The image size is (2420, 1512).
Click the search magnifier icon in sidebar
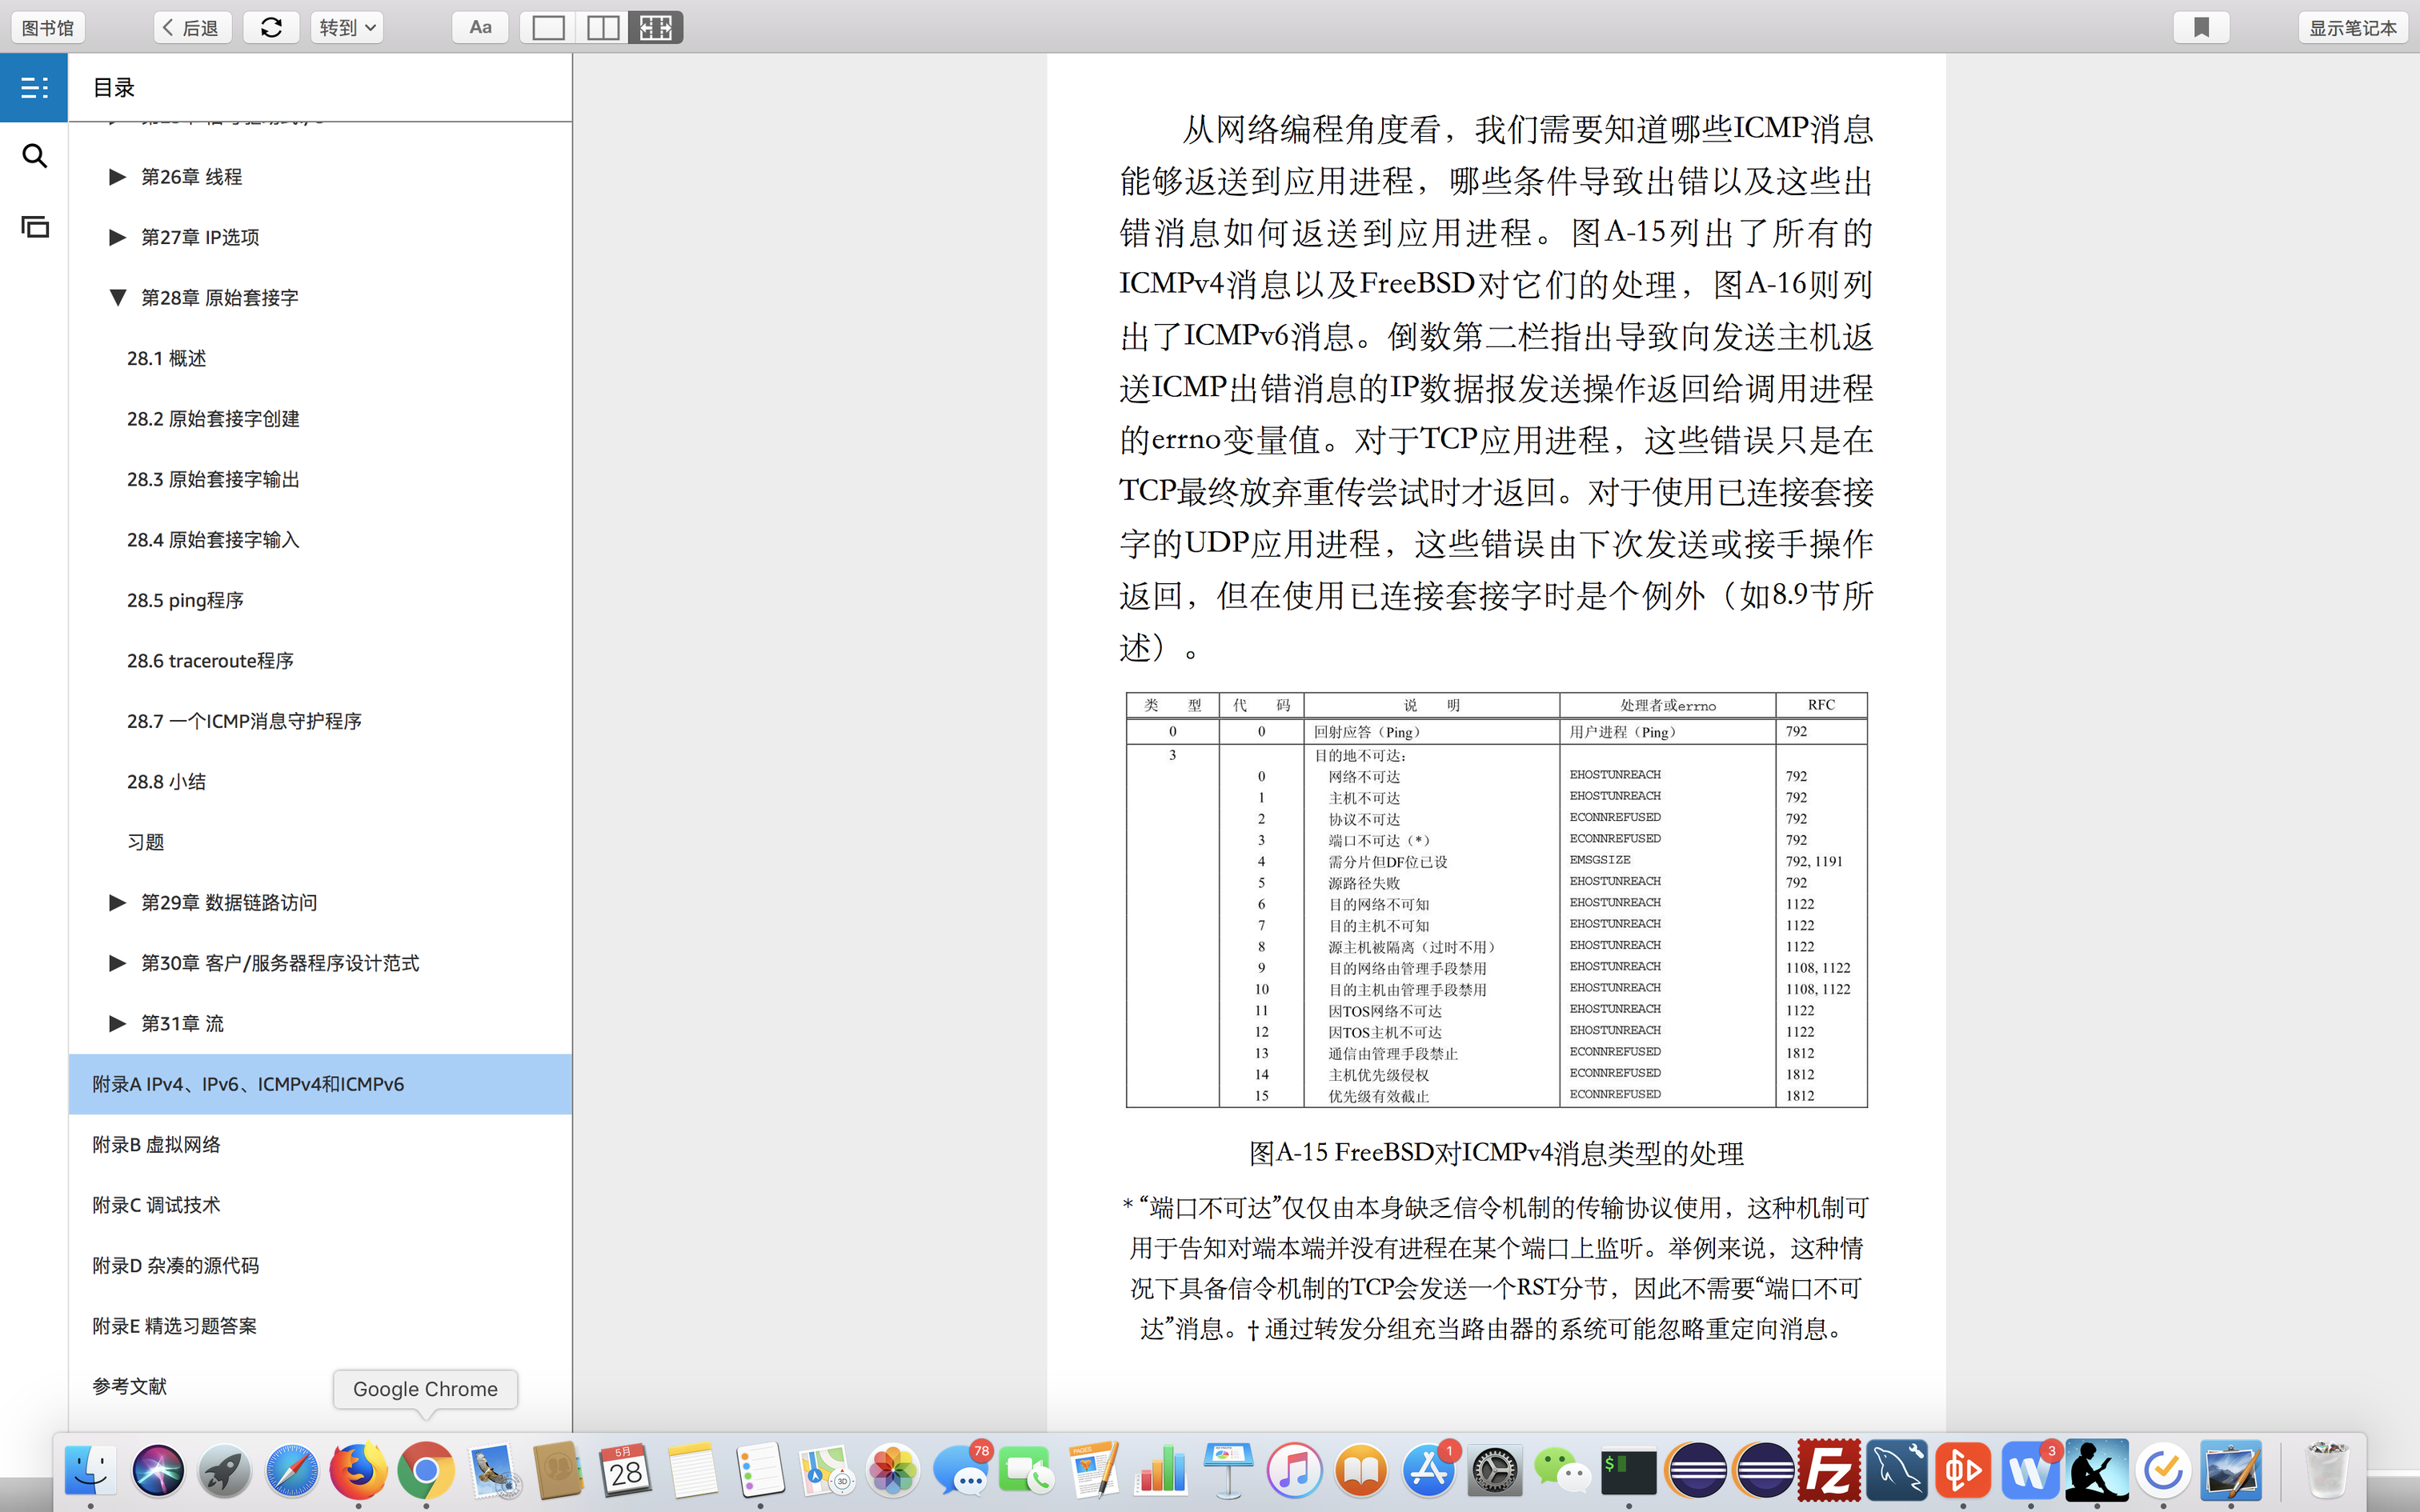tap(34, 156)
